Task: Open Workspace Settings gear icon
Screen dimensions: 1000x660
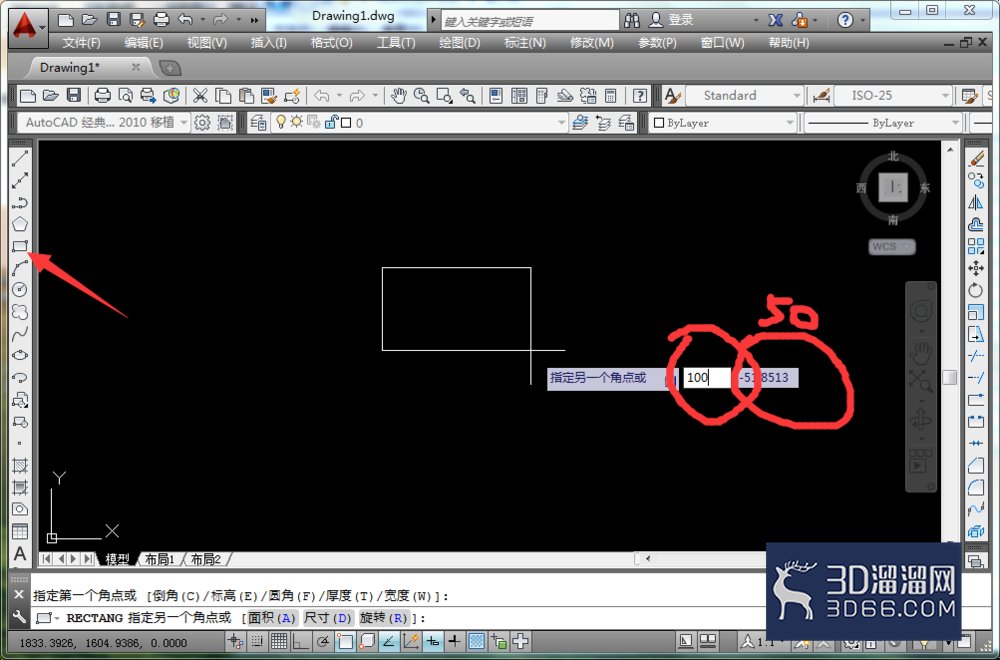Action: (x=202, y=122)
